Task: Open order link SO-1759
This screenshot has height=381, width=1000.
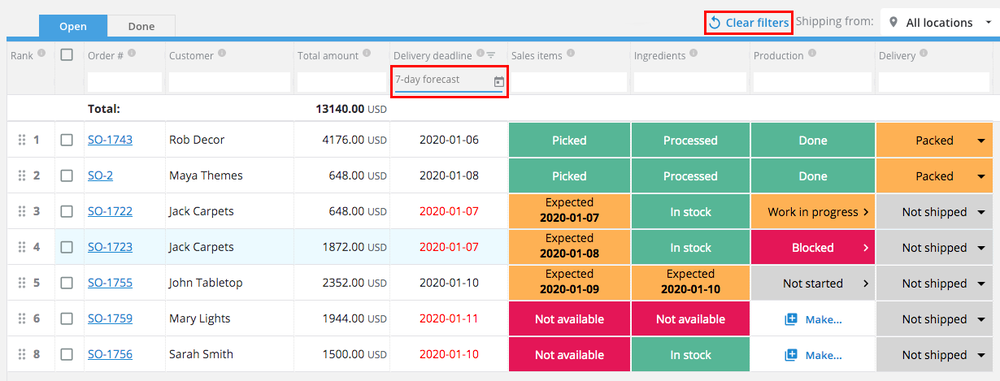Action: (110, 318)
